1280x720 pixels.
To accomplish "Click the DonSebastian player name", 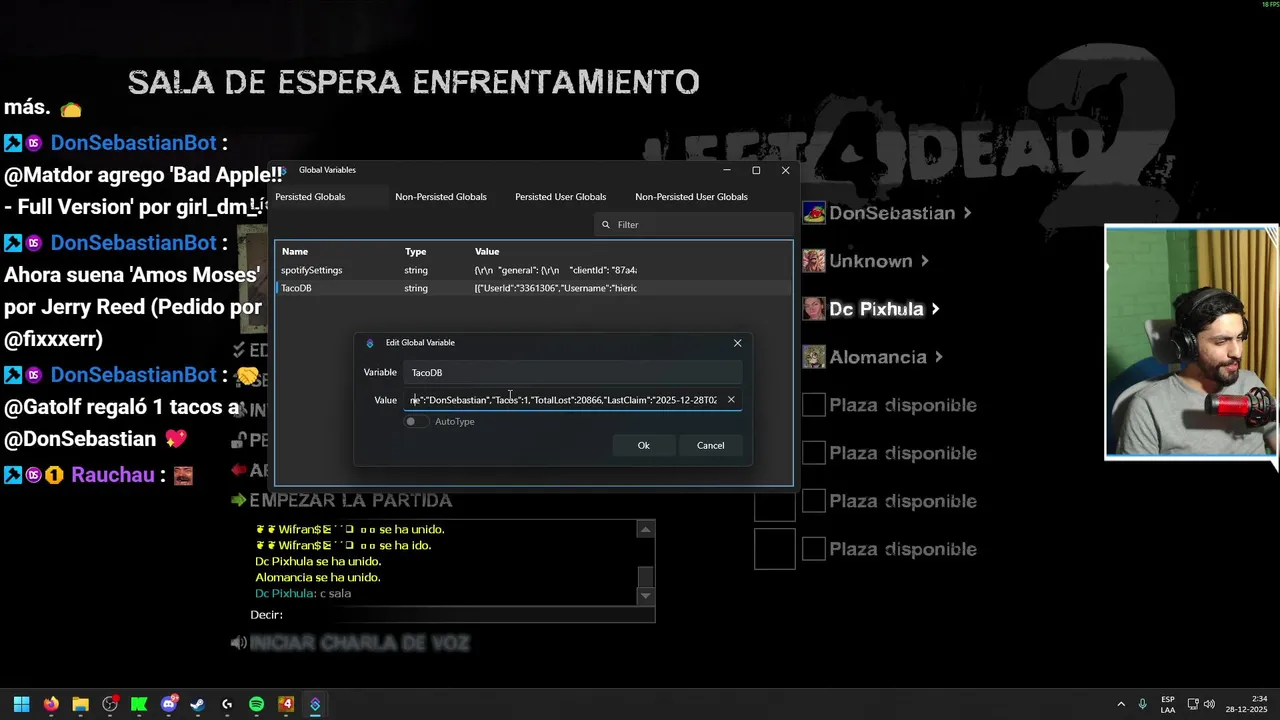I will click(892, 213).
